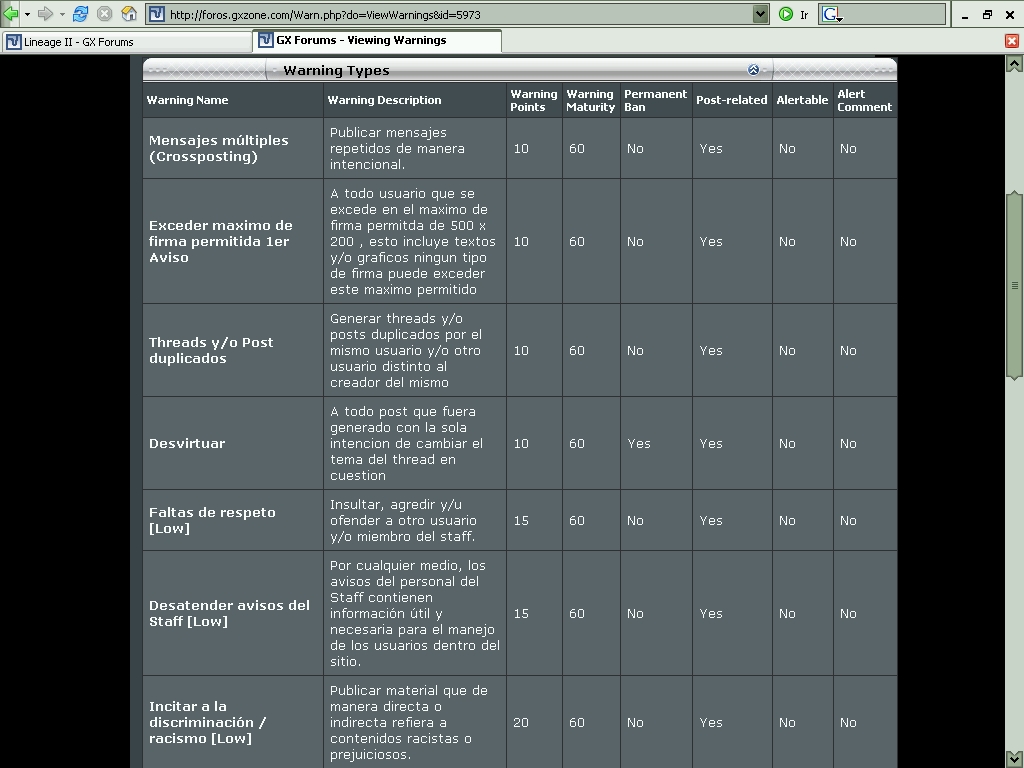Click the Insultar, agredir y/u ofender description
The width and height of the screenshot is (1024, 768).
click(403, 520)
